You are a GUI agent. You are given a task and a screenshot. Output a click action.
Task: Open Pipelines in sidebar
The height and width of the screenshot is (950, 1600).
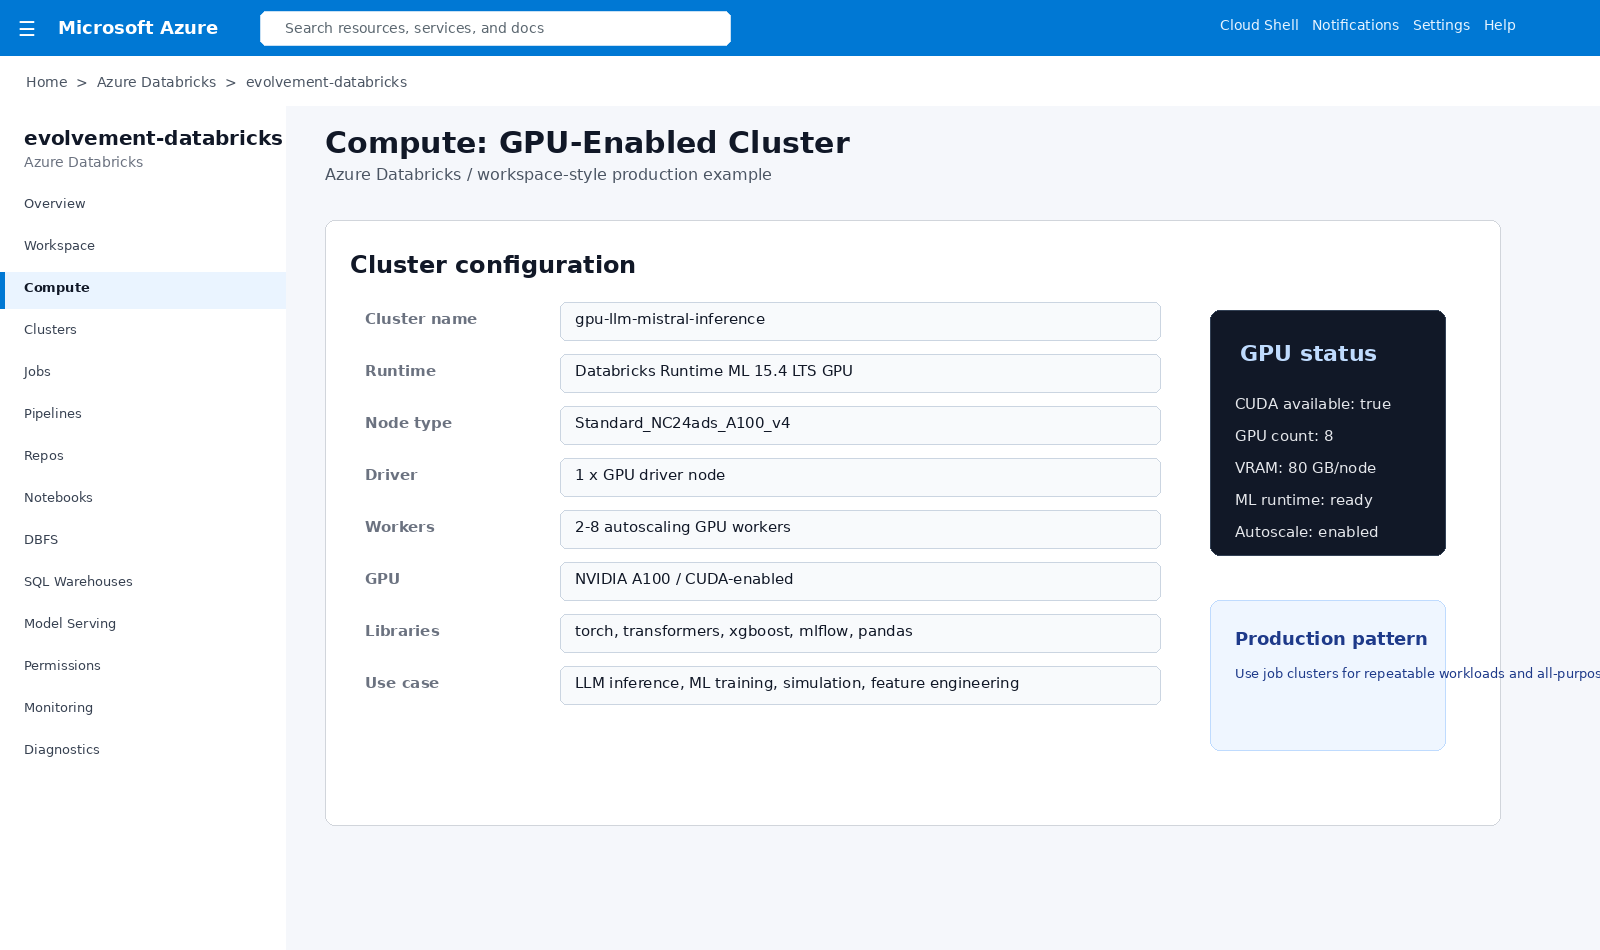pos(143,414)
